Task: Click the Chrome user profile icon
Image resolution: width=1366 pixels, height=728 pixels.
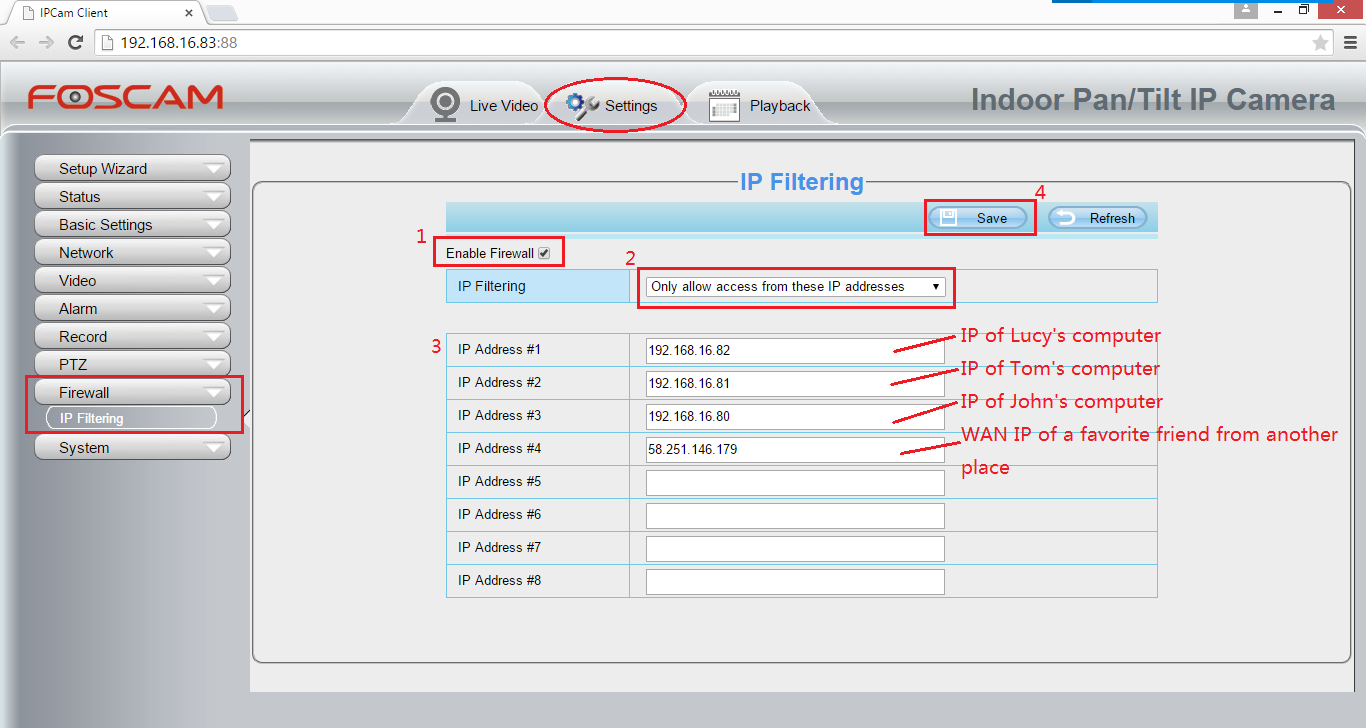Action: click(1245, 10)
